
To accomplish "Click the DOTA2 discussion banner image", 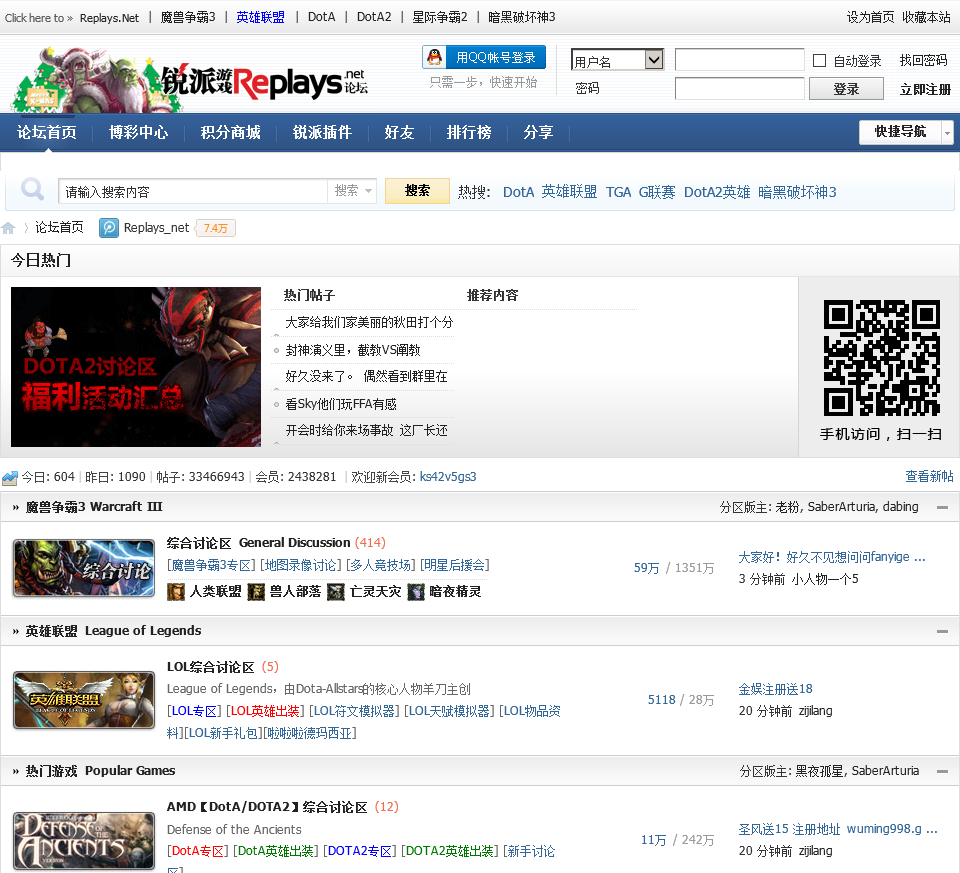I will pos(136,367).
